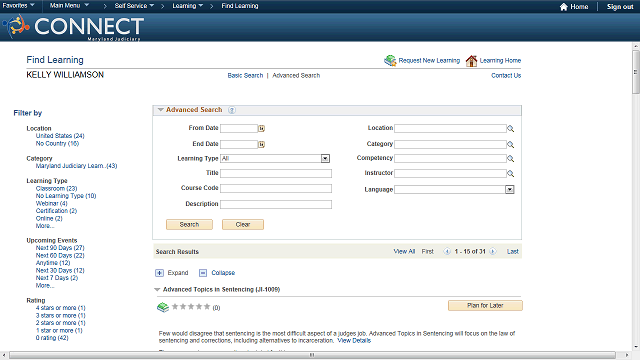Click the Plan for Later button

coord(485,305)
